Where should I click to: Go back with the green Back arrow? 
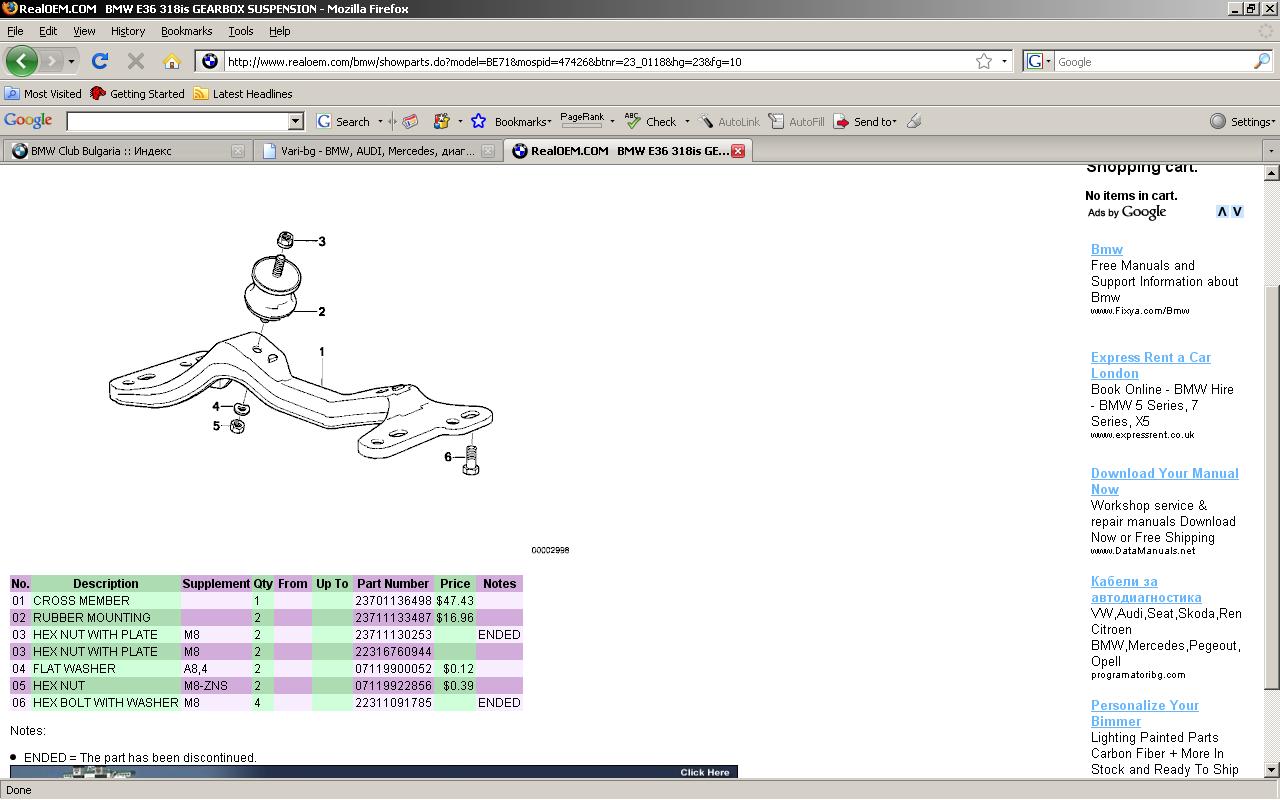point(21,61)
